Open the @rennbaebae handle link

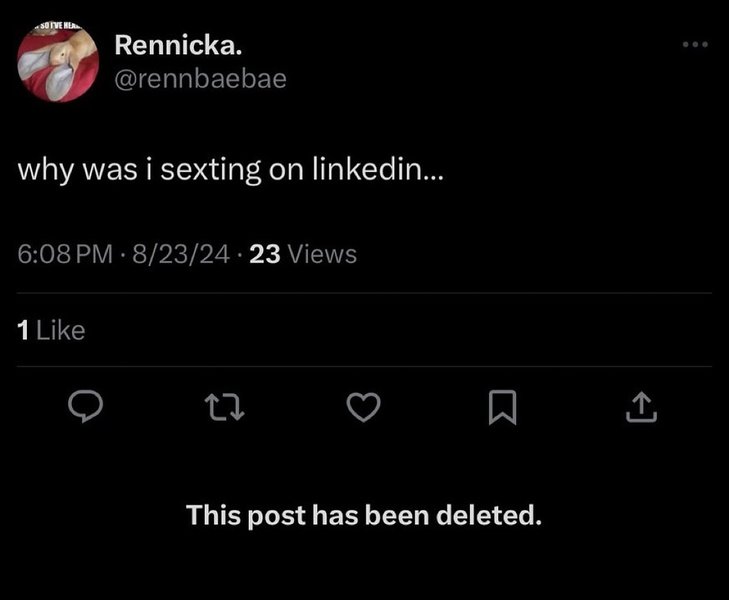point(200,78)
